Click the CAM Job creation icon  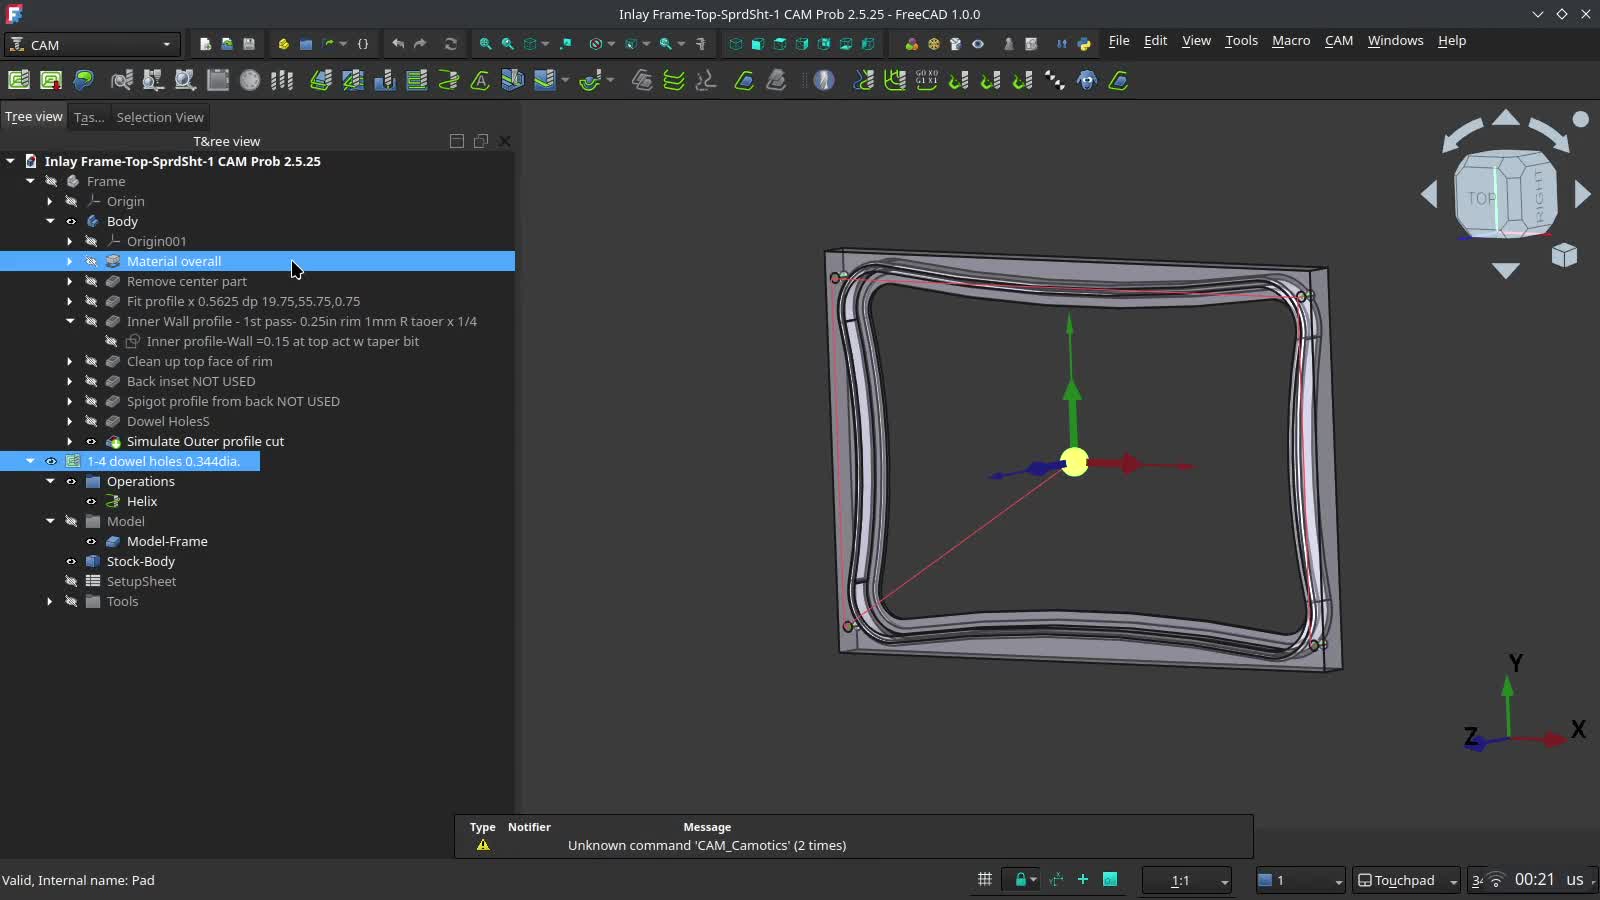pos(18,80)
